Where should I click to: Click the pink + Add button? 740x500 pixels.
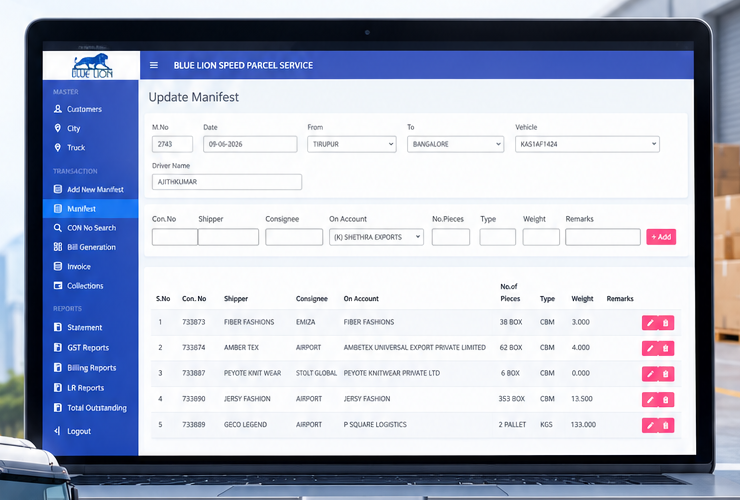tap(661, 237)
